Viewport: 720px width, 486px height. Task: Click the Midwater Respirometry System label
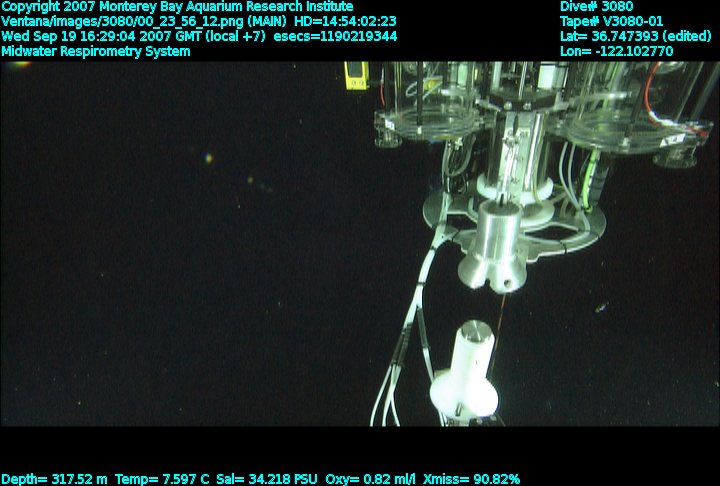[x=96, y=51]
